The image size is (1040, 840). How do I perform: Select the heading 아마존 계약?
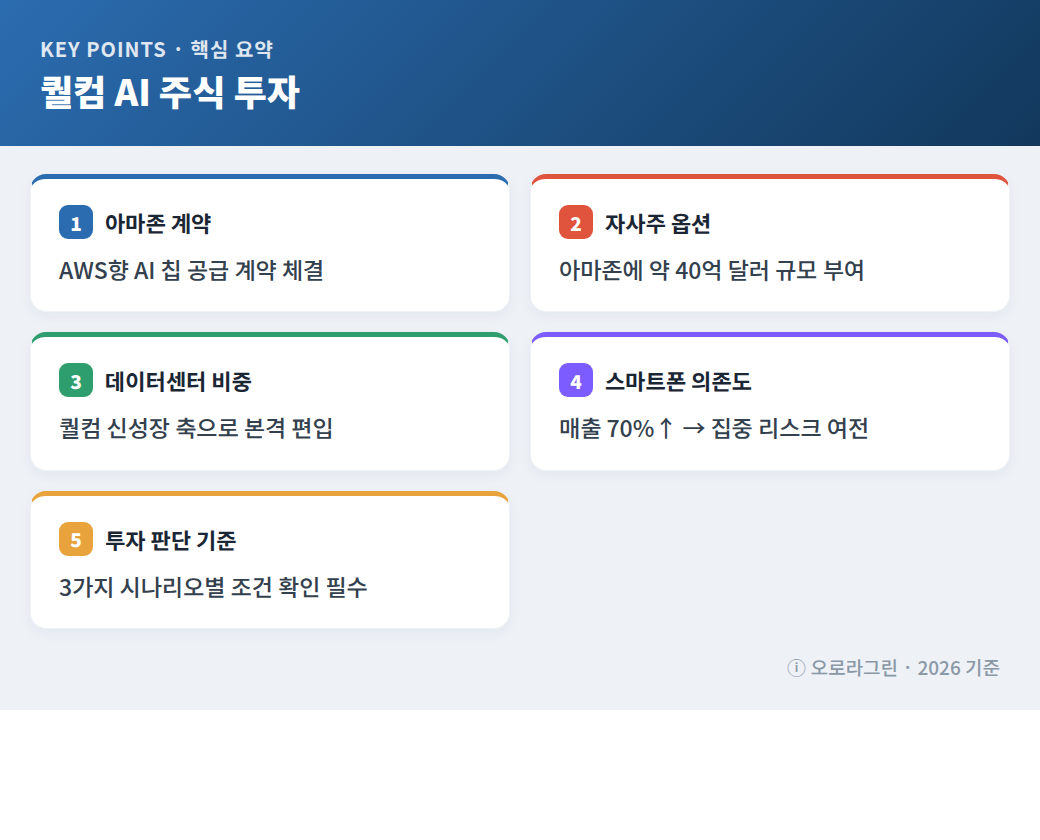[158, 223]
